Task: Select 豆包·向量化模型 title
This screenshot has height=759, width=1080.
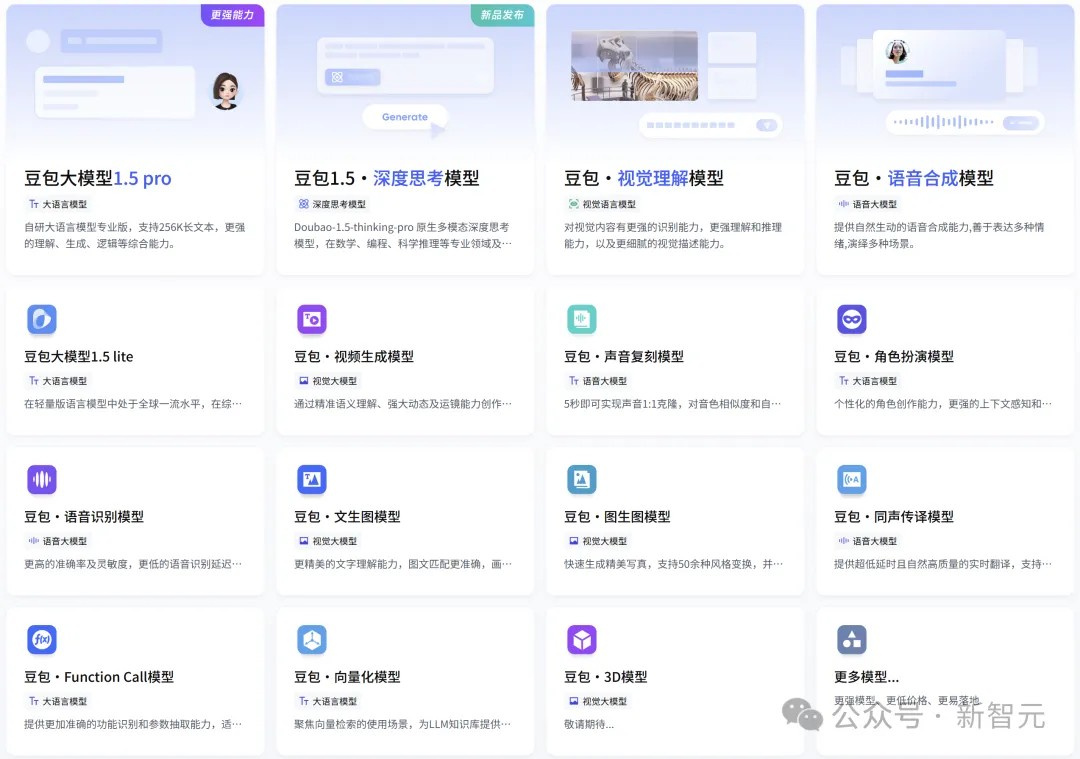Action: 347,677
